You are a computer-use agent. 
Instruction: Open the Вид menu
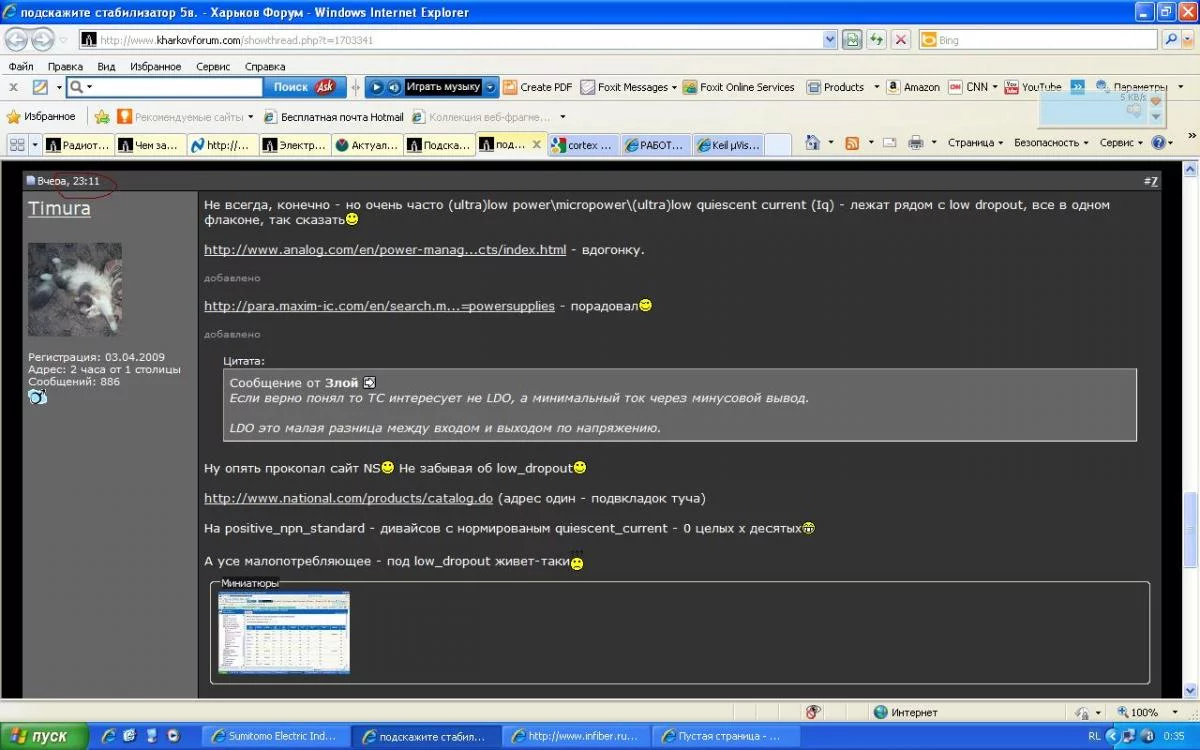coord(106,66)
